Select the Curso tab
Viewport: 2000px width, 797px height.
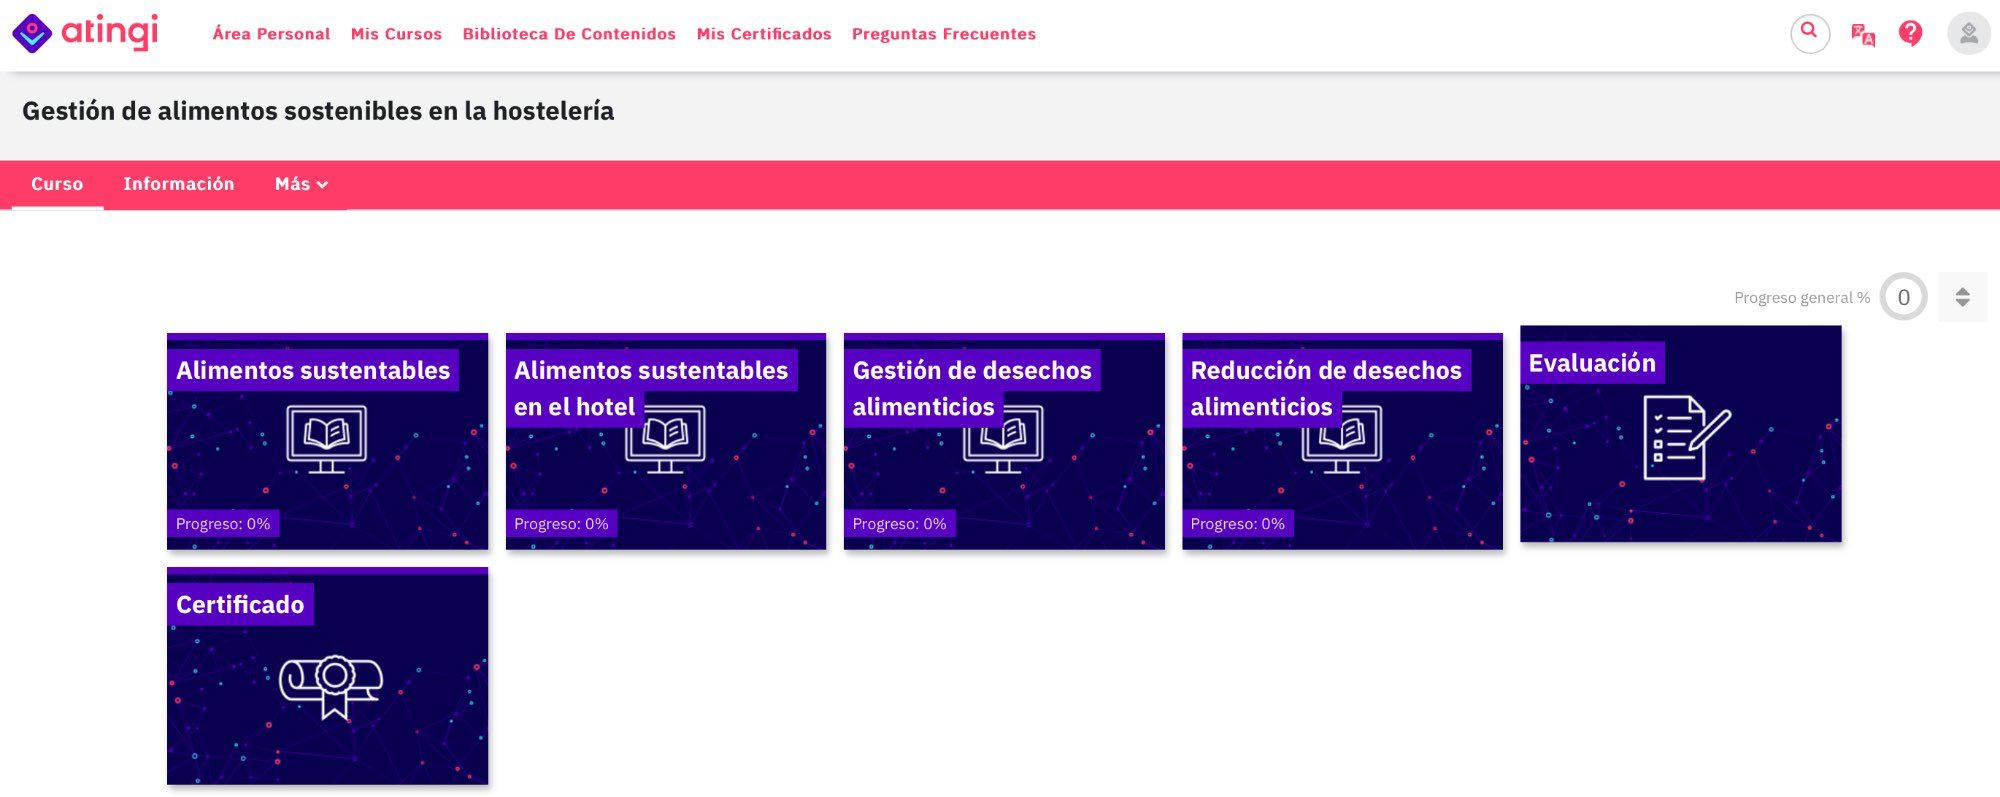point(57,184)
